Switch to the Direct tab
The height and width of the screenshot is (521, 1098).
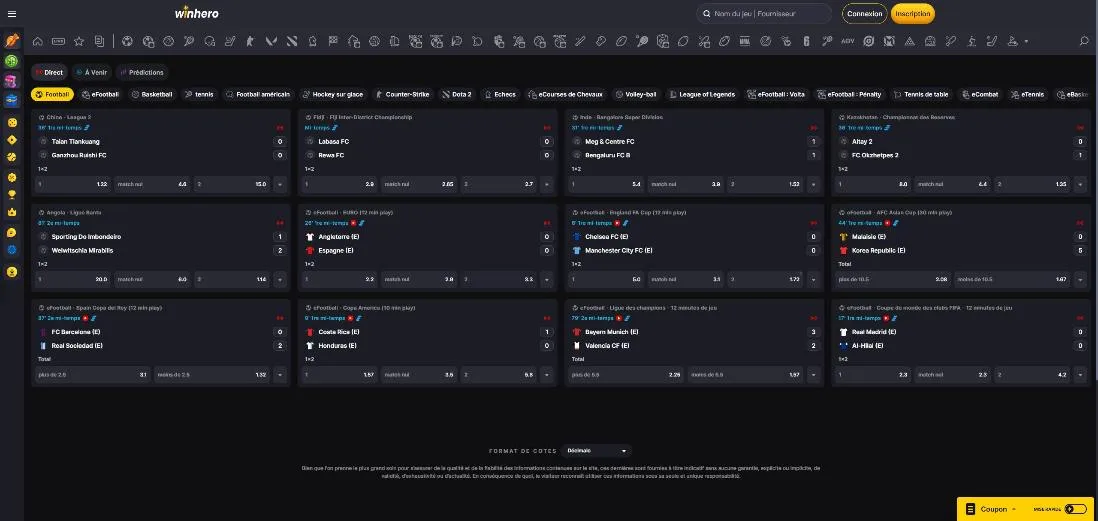(x=49, y=72)
